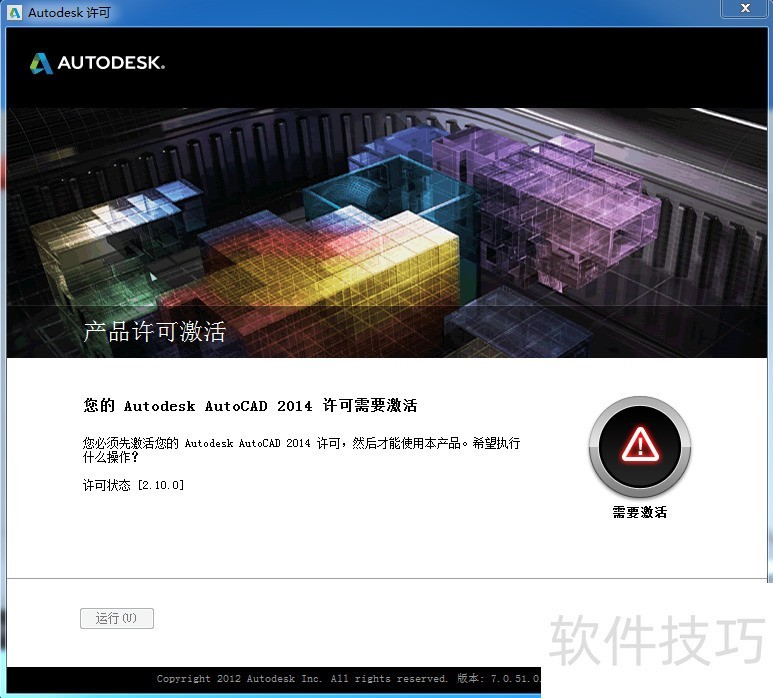Click heading 您的 Autodesk AutoCAD 2014 许可需要激活
This screenshot has height=698, width=773.
tap(250, 406)
